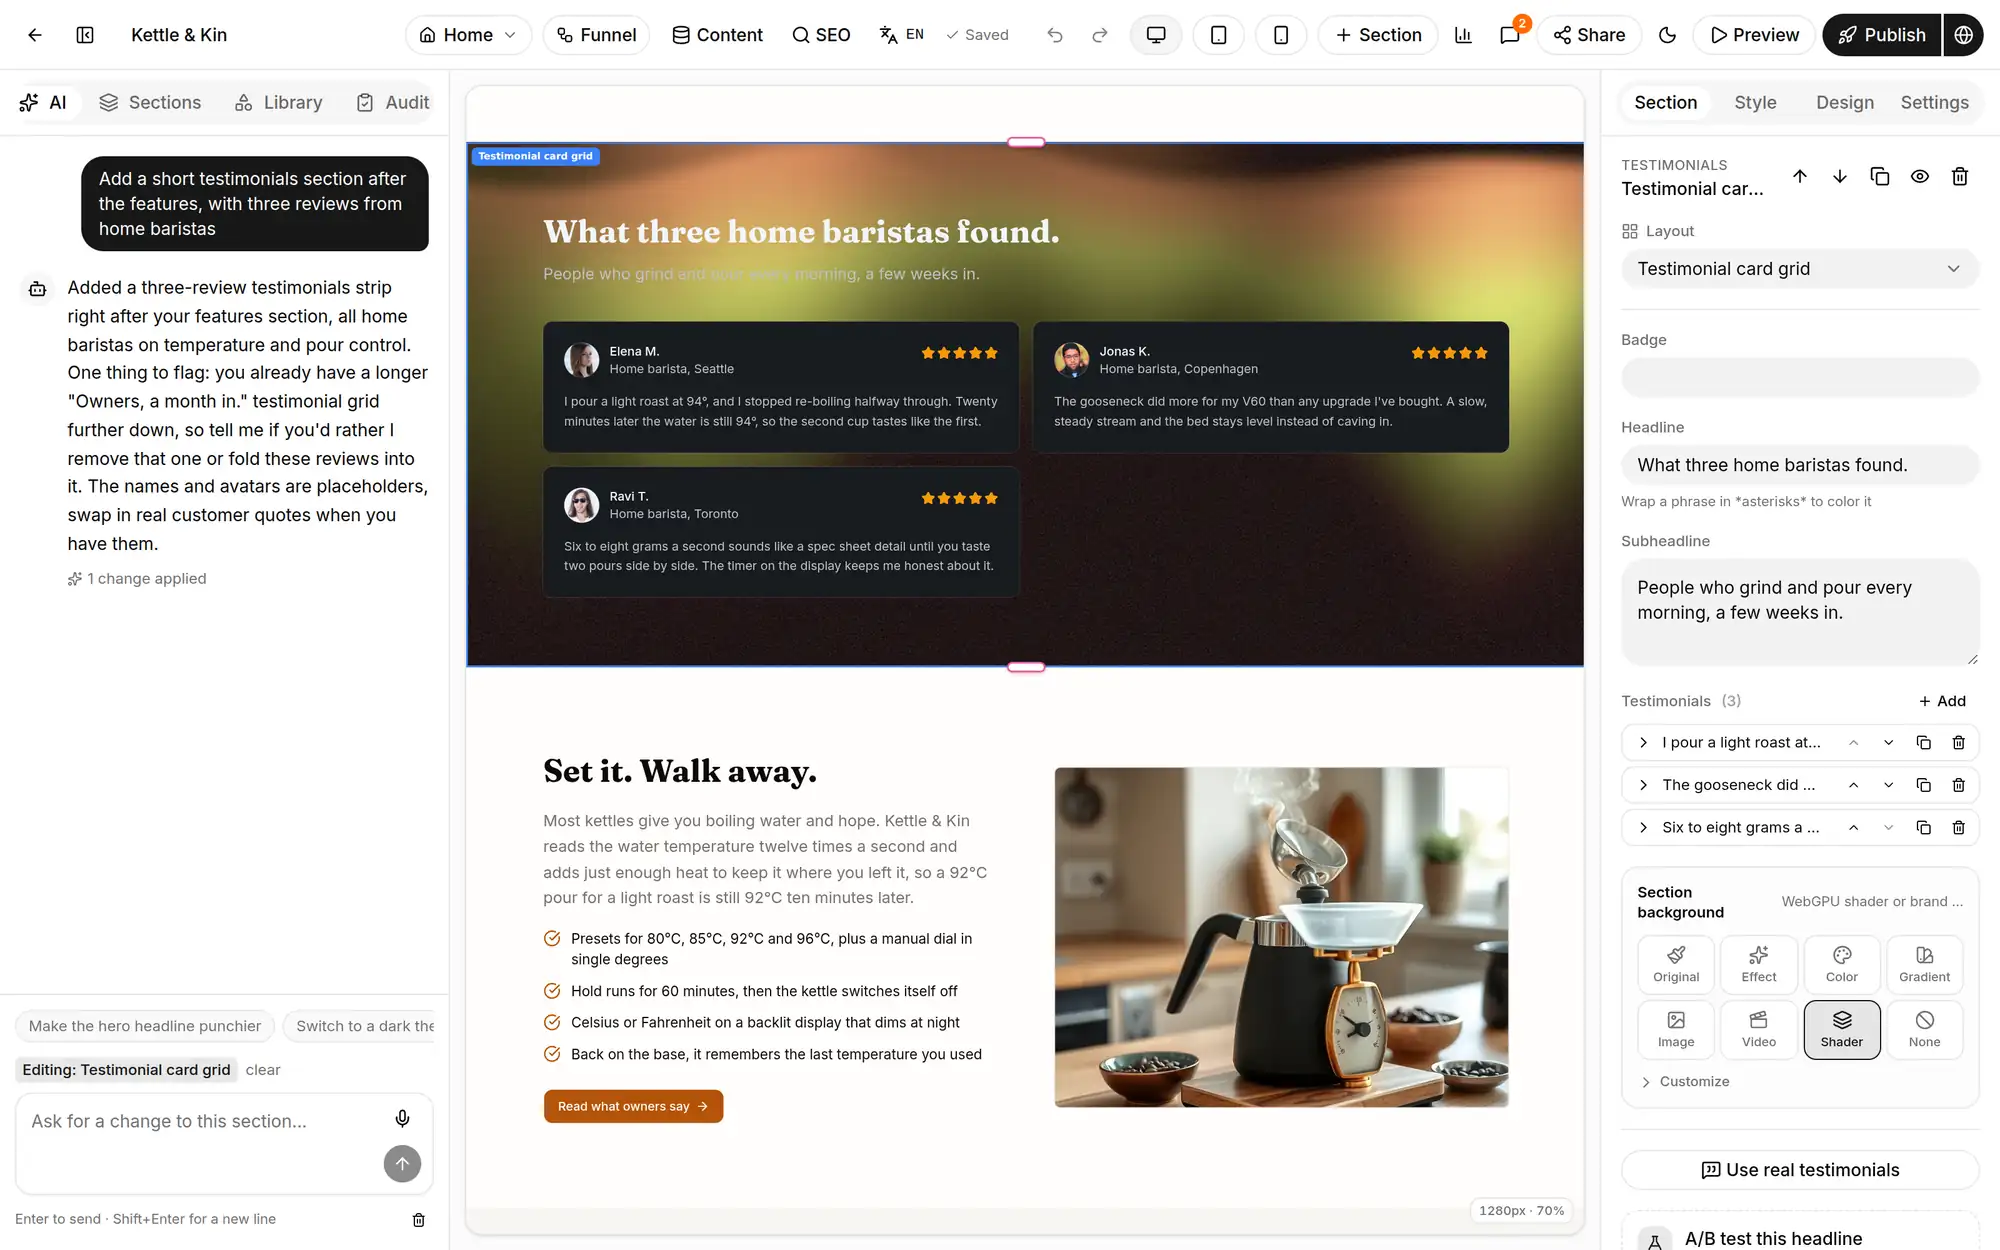Select the Original background option
The height and width of the screenshot is (1250, 2000).
click(x=1676, y=964)
